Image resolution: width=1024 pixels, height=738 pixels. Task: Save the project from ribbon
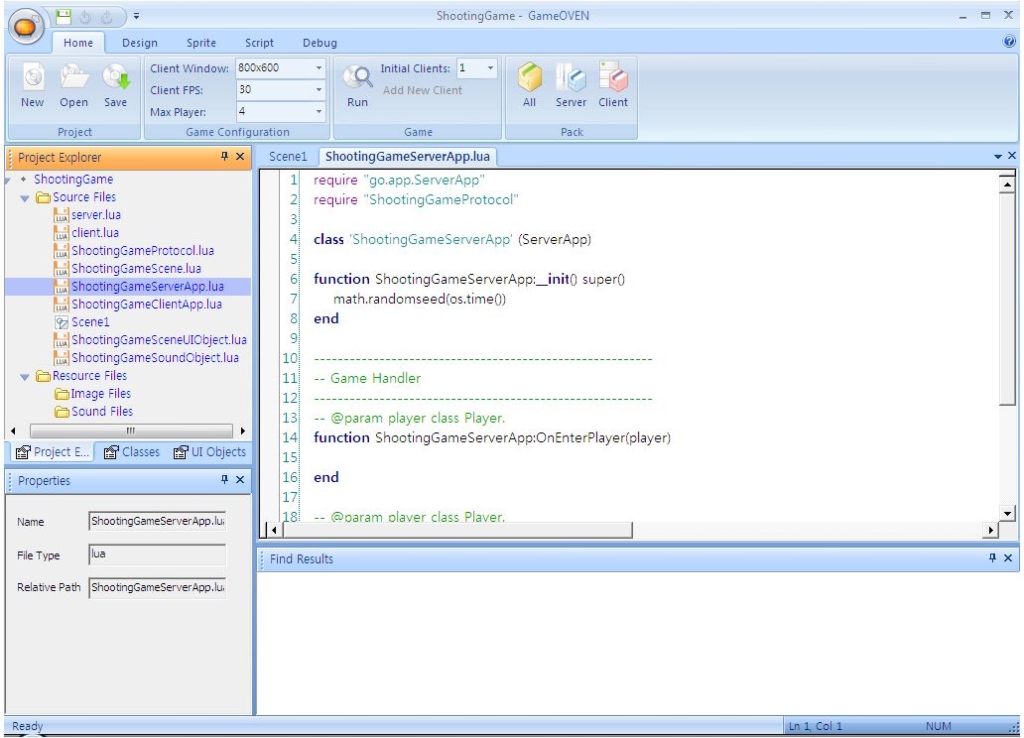point(116,85)
